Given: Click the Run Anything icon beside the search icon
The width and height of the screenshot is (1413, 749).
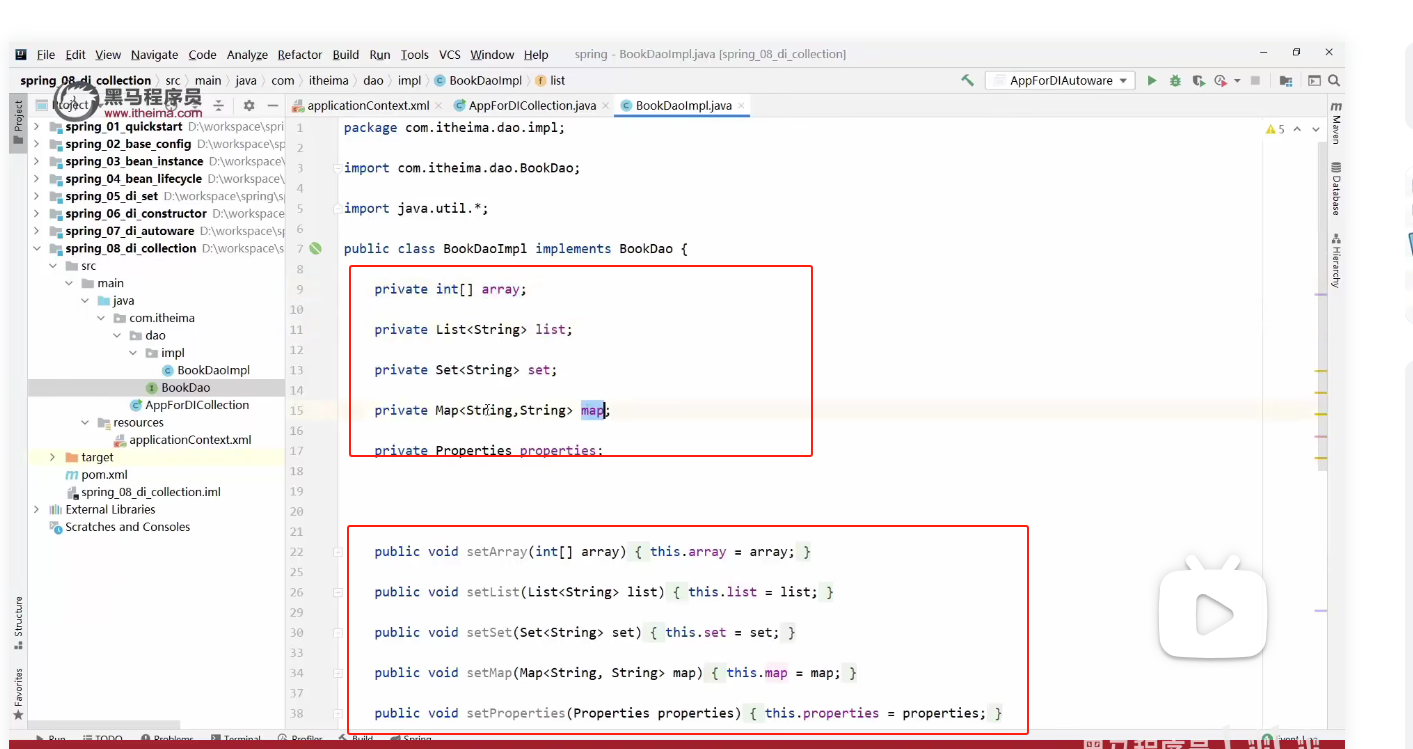Looking at the screenshot, I should coord(1315,81).
